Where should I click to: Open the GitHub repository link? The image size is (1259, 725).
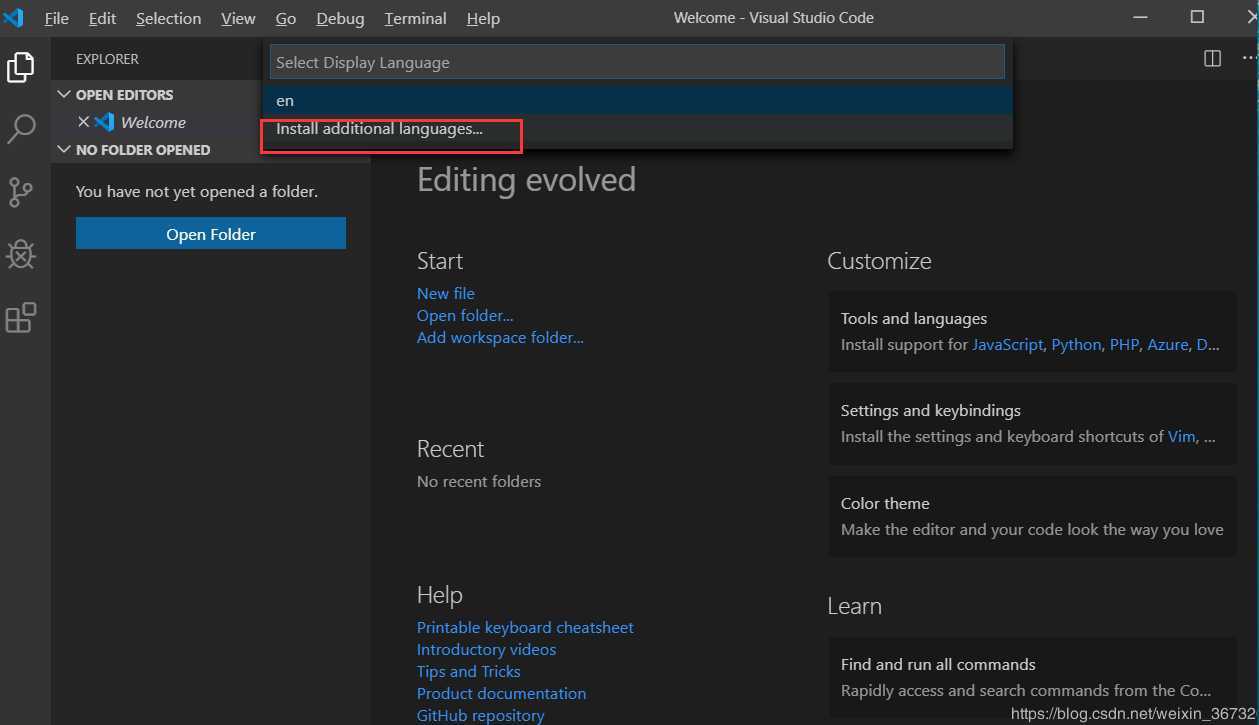click(x=480, y=715)
